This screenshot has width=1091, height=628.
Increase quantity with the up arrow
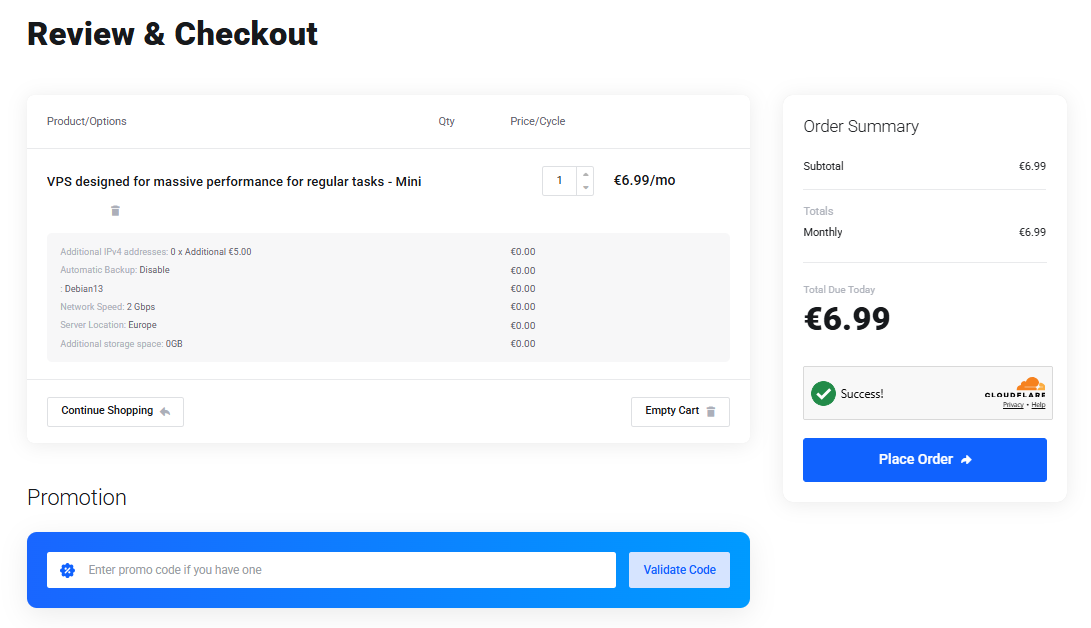tap(586, 175)
